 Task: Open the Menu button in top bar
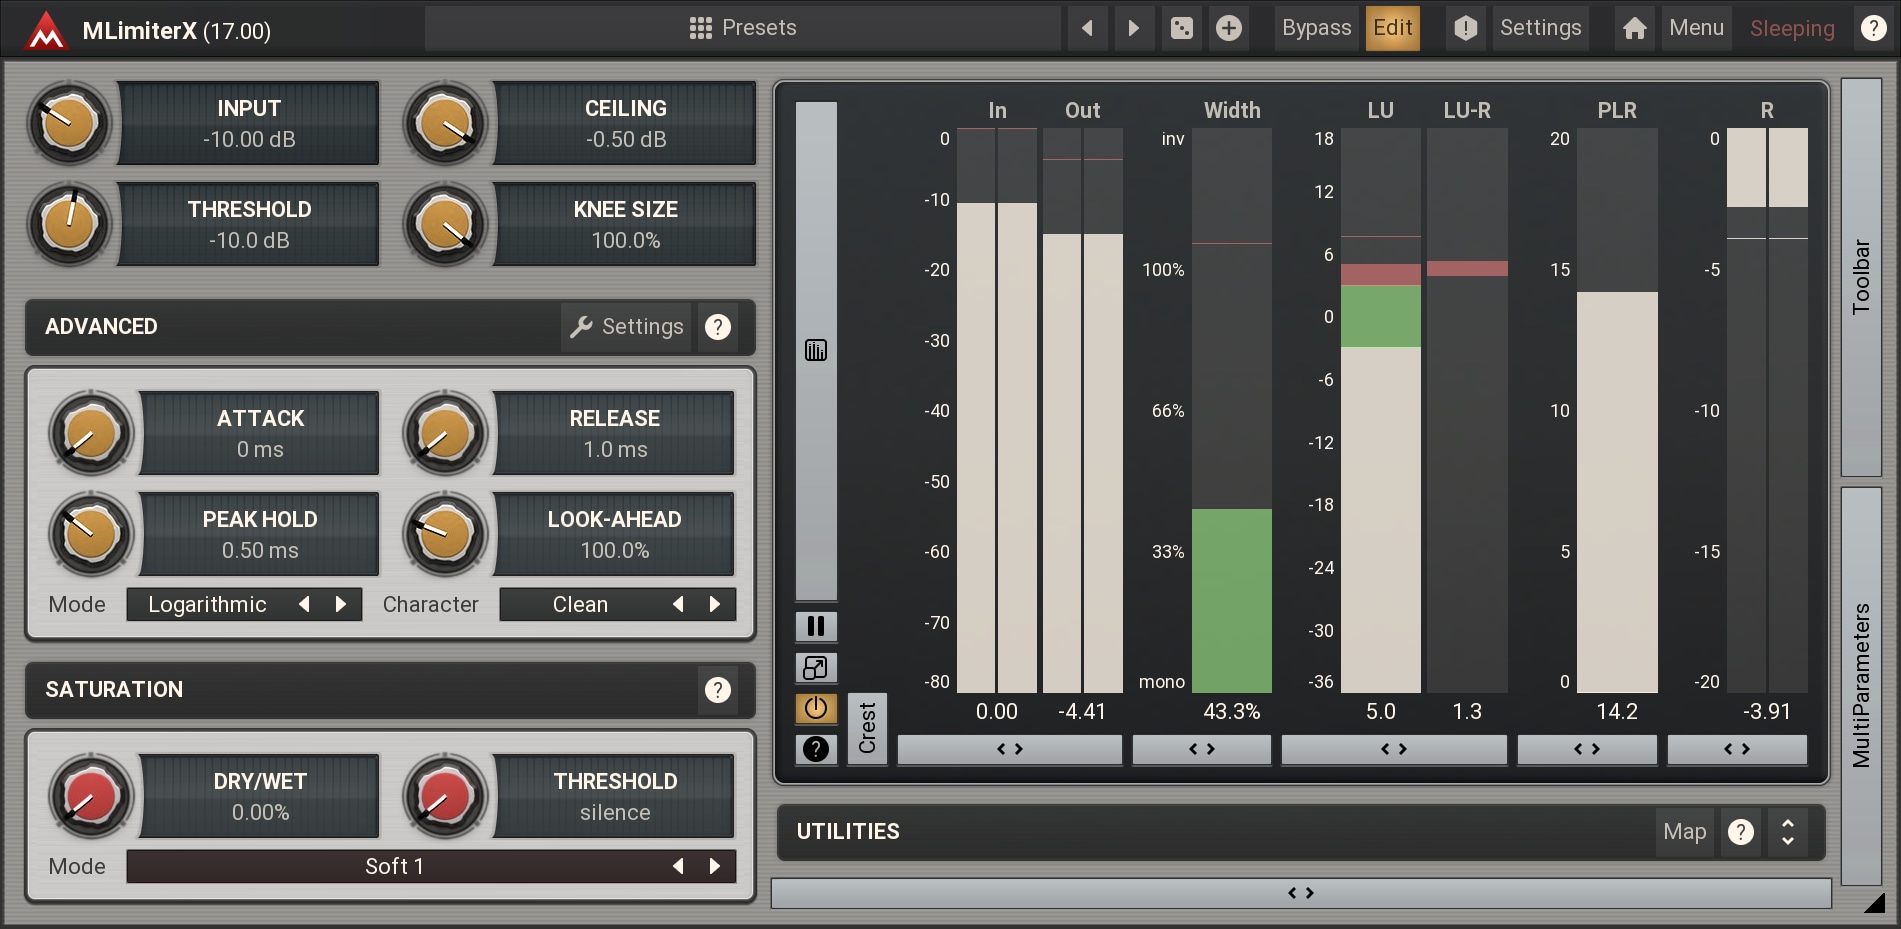tap(1696, 28)
